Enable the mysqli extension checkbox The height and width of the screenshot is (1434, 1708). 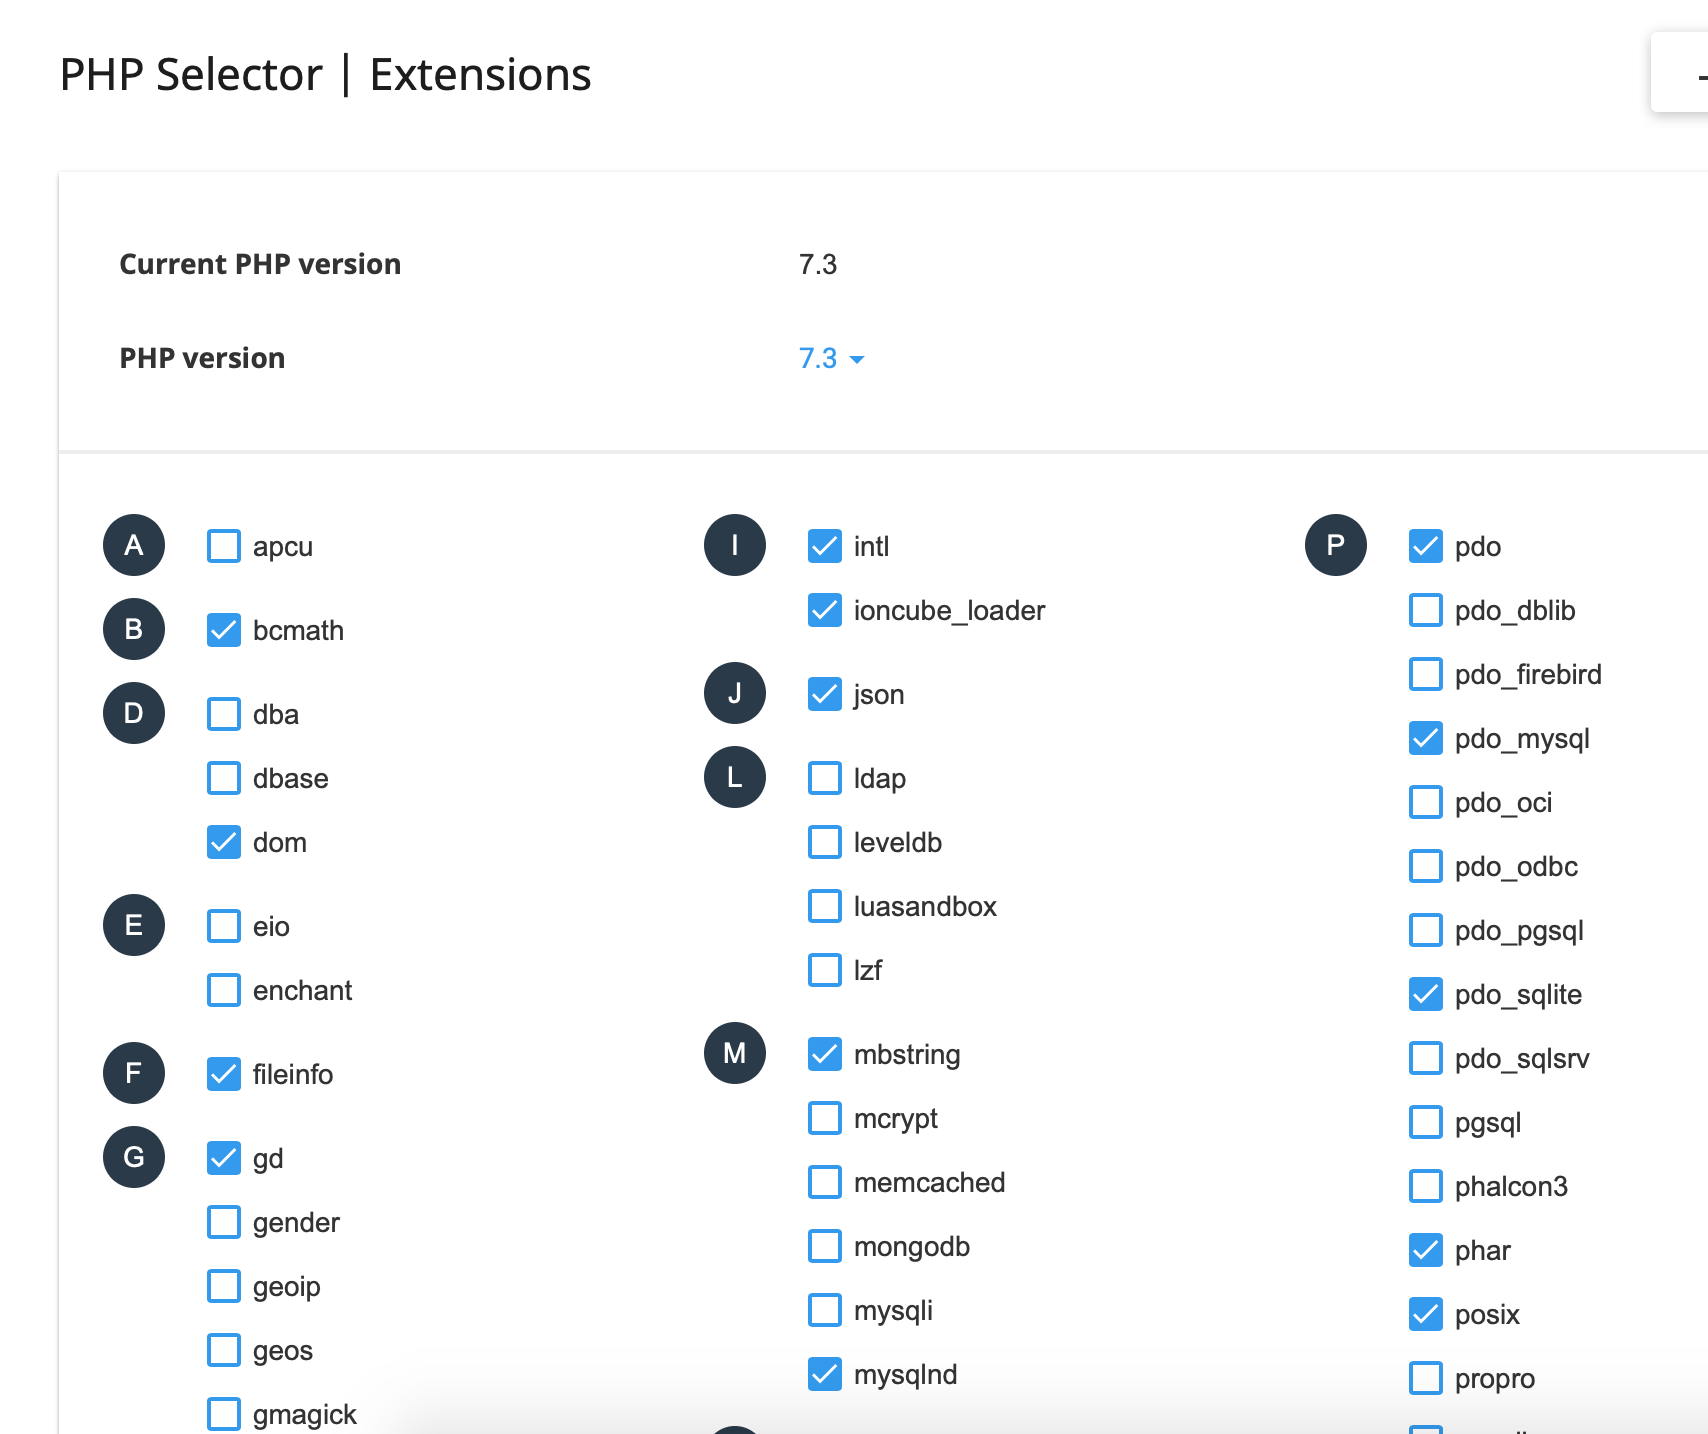click(825, 1310)
